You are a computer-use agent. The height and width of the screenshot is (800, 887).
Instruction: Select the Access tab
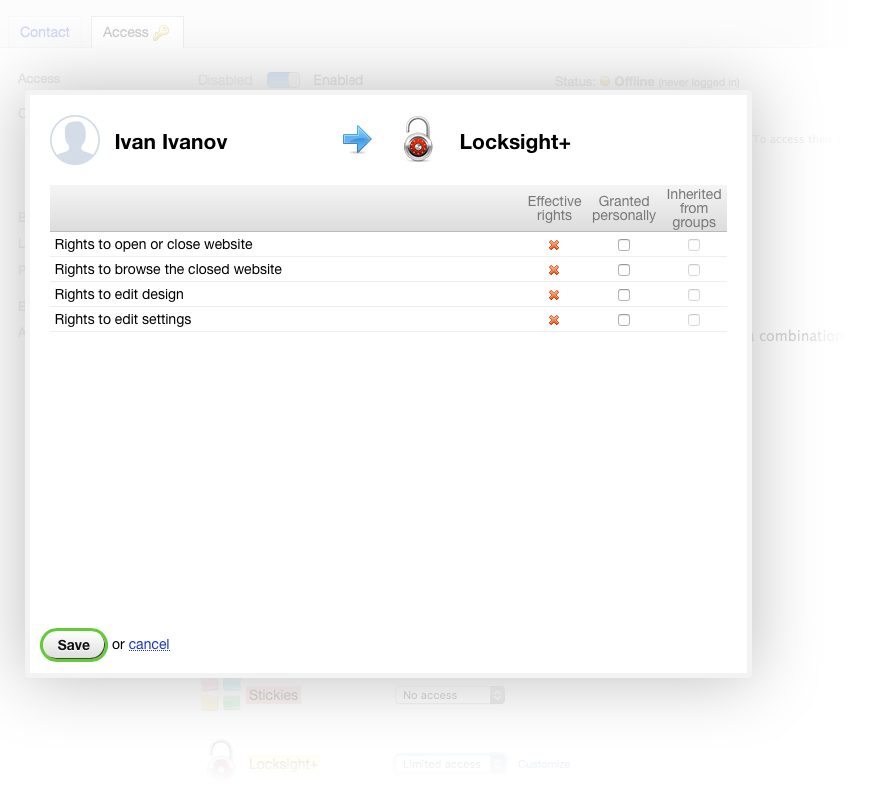[137, 32]
